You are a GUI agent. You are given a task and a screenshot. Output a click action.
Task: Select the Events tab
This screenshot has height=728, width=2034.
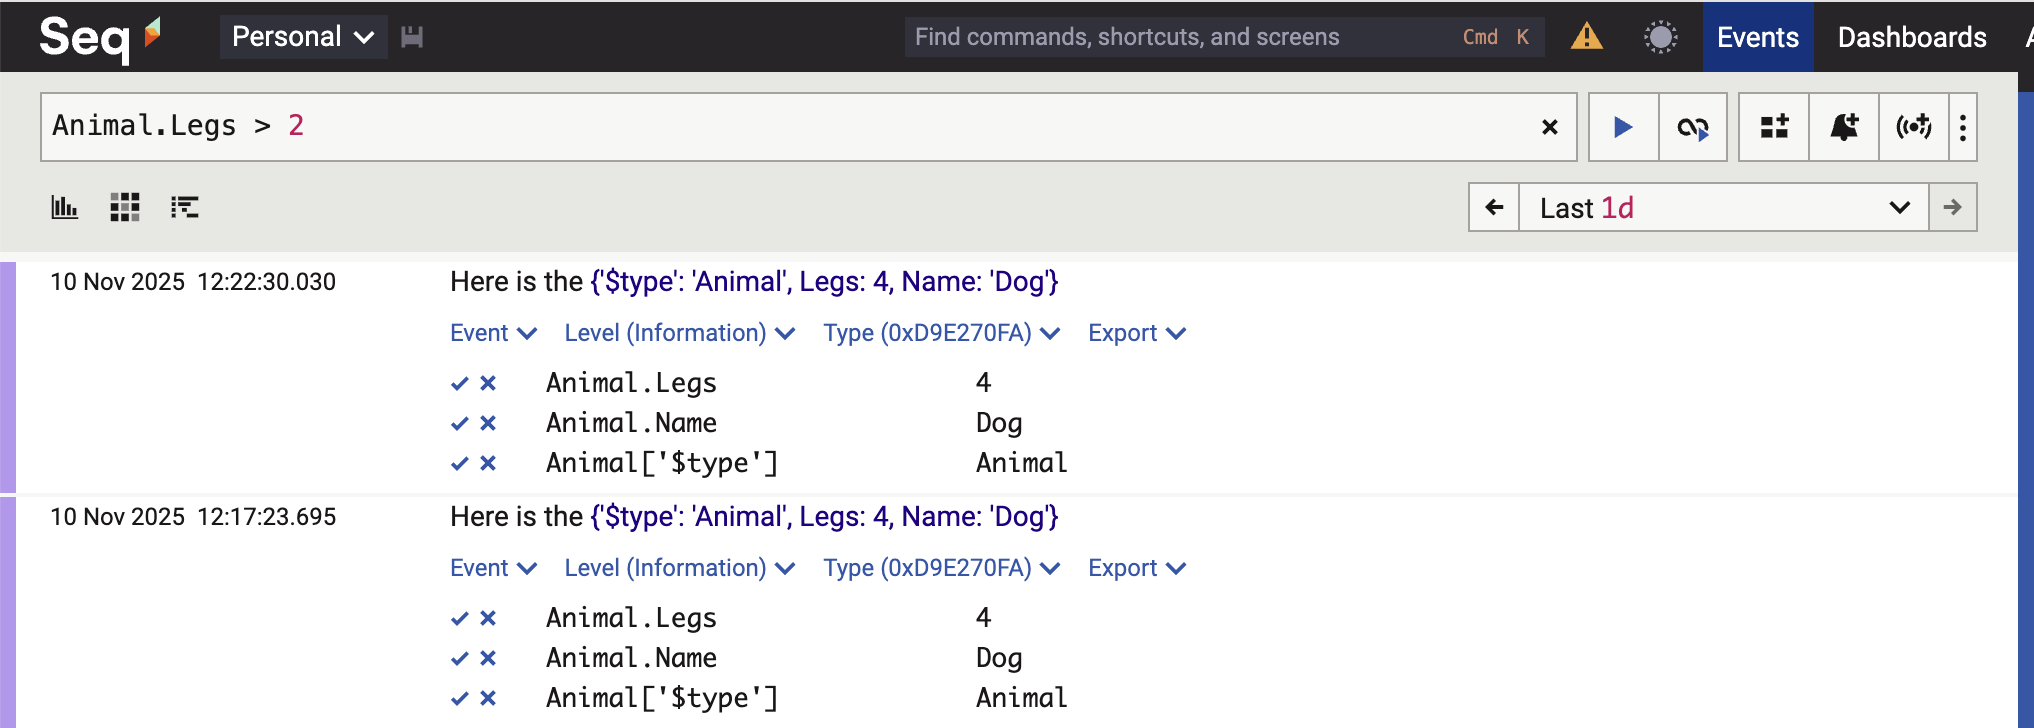(x=1757, y=37)
